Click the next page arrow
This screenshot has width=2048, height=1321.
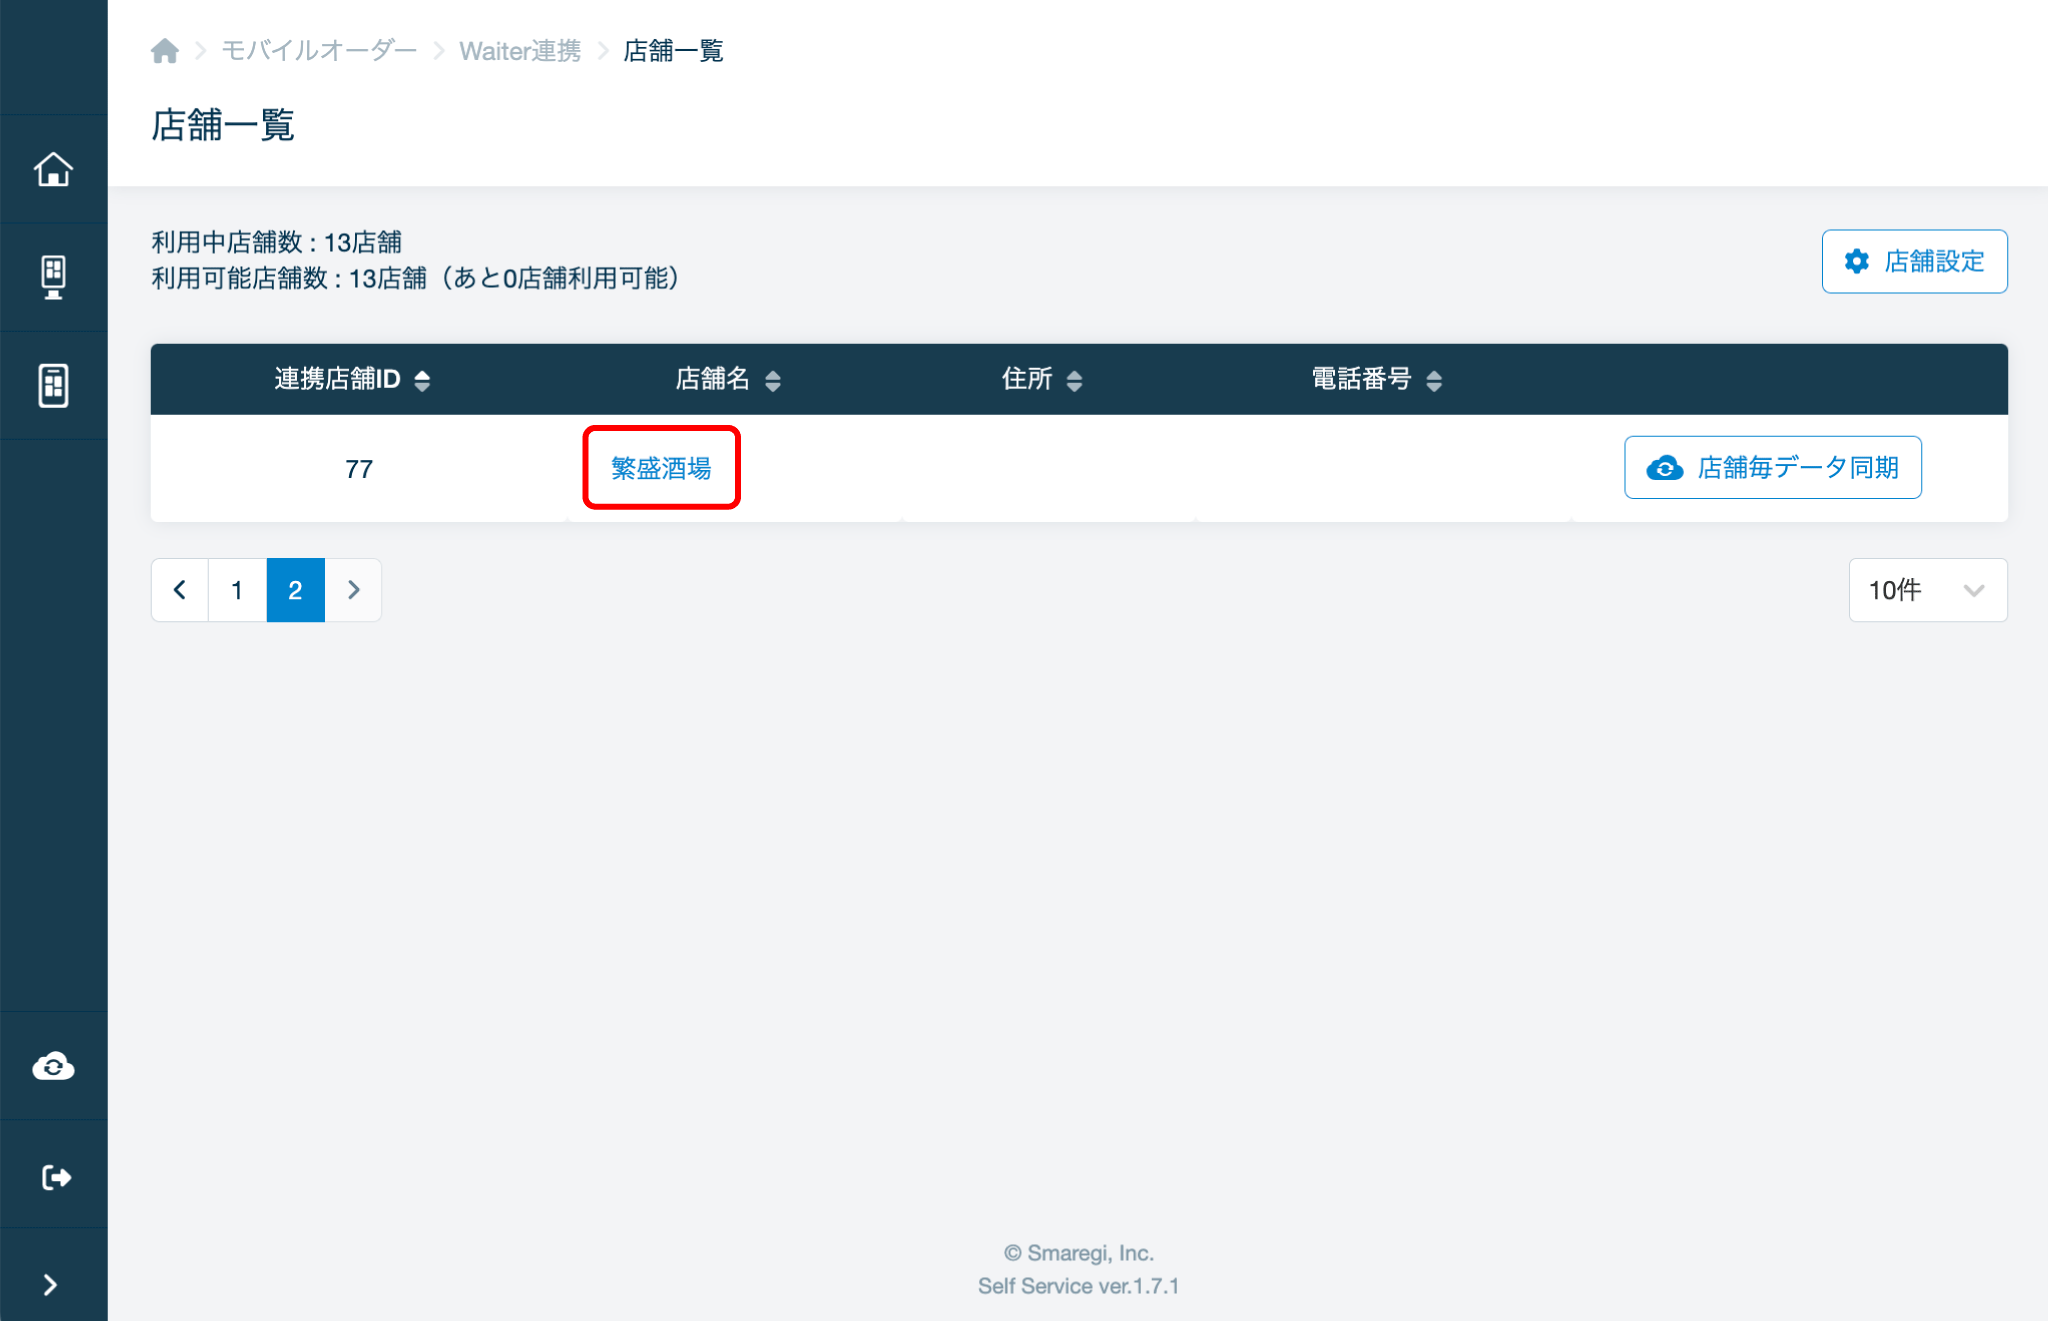click(353, 590)
